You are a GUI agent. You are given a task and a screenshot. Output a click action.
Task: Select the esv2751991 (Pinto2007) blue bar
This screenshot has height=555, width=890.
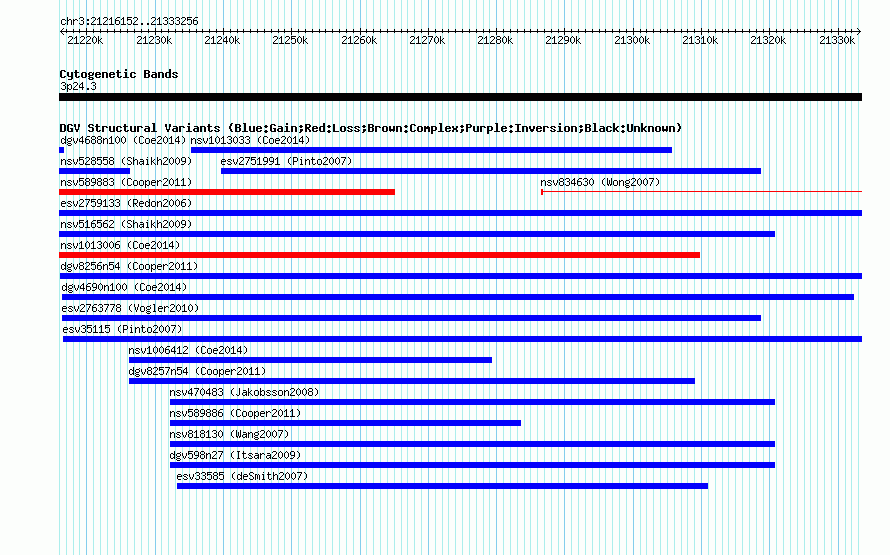[491, 171]
